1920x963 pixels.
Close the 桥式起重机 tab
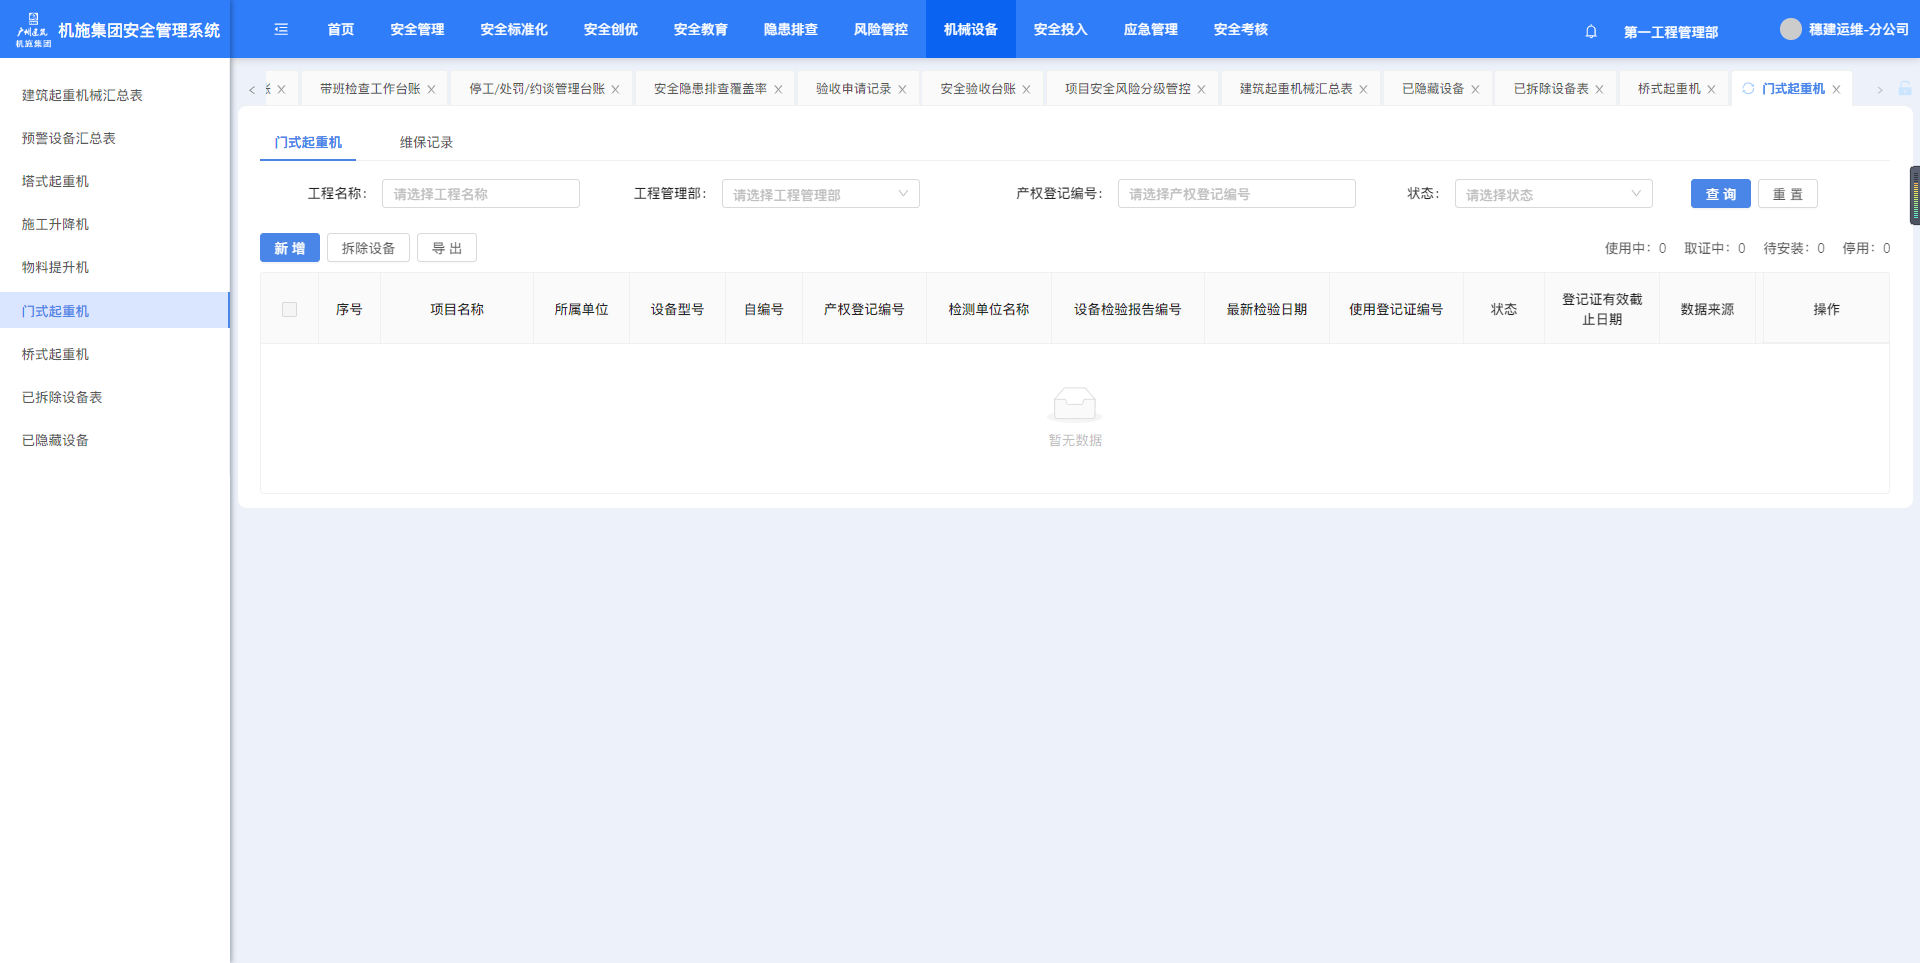click(x=1711, y=90)
